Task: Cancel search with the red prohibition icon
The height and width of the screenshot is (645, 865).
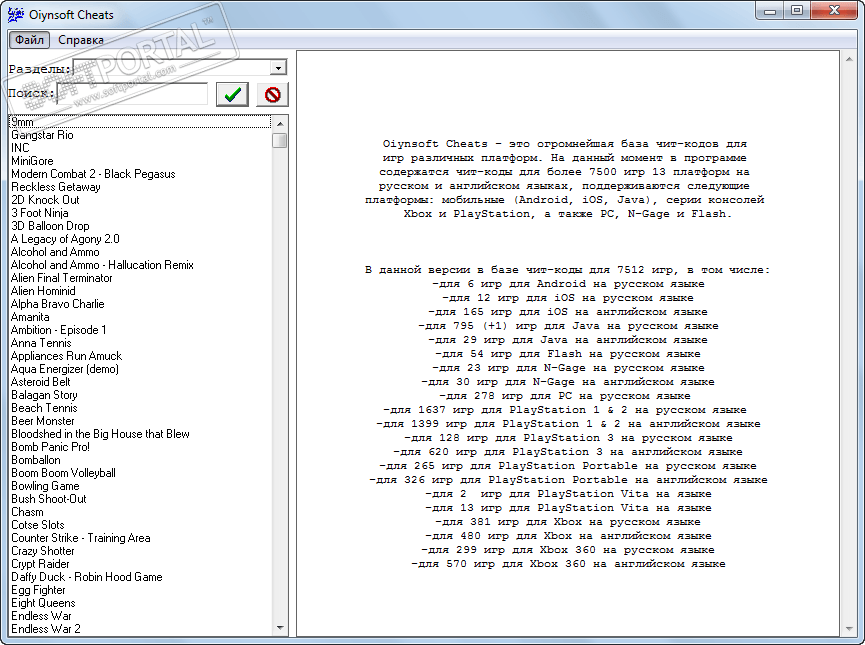Action: [273, 94]
